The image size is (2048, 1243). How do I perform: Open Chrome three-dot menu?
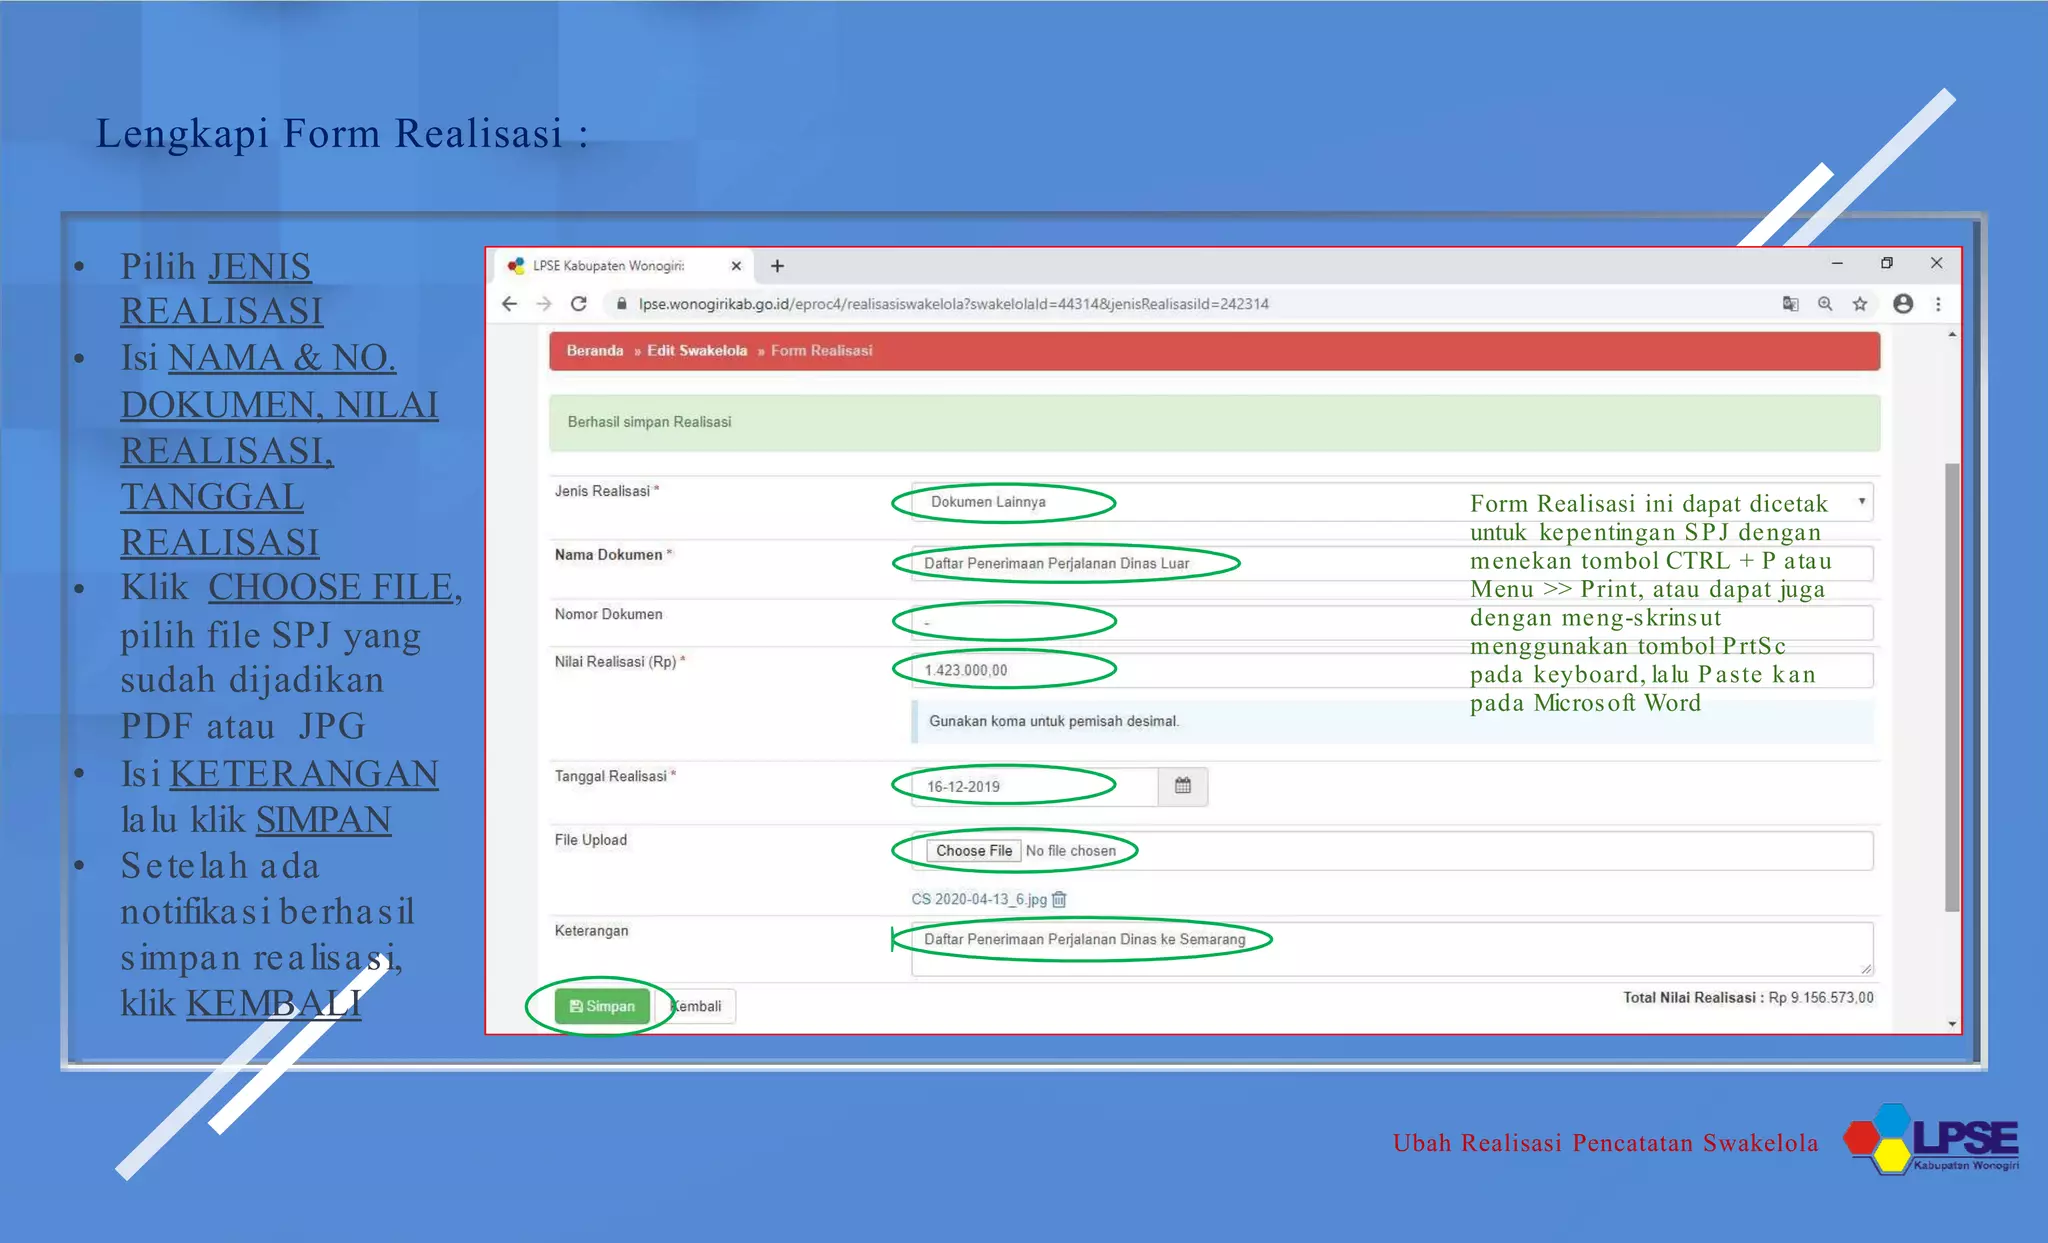[1938, 304]
